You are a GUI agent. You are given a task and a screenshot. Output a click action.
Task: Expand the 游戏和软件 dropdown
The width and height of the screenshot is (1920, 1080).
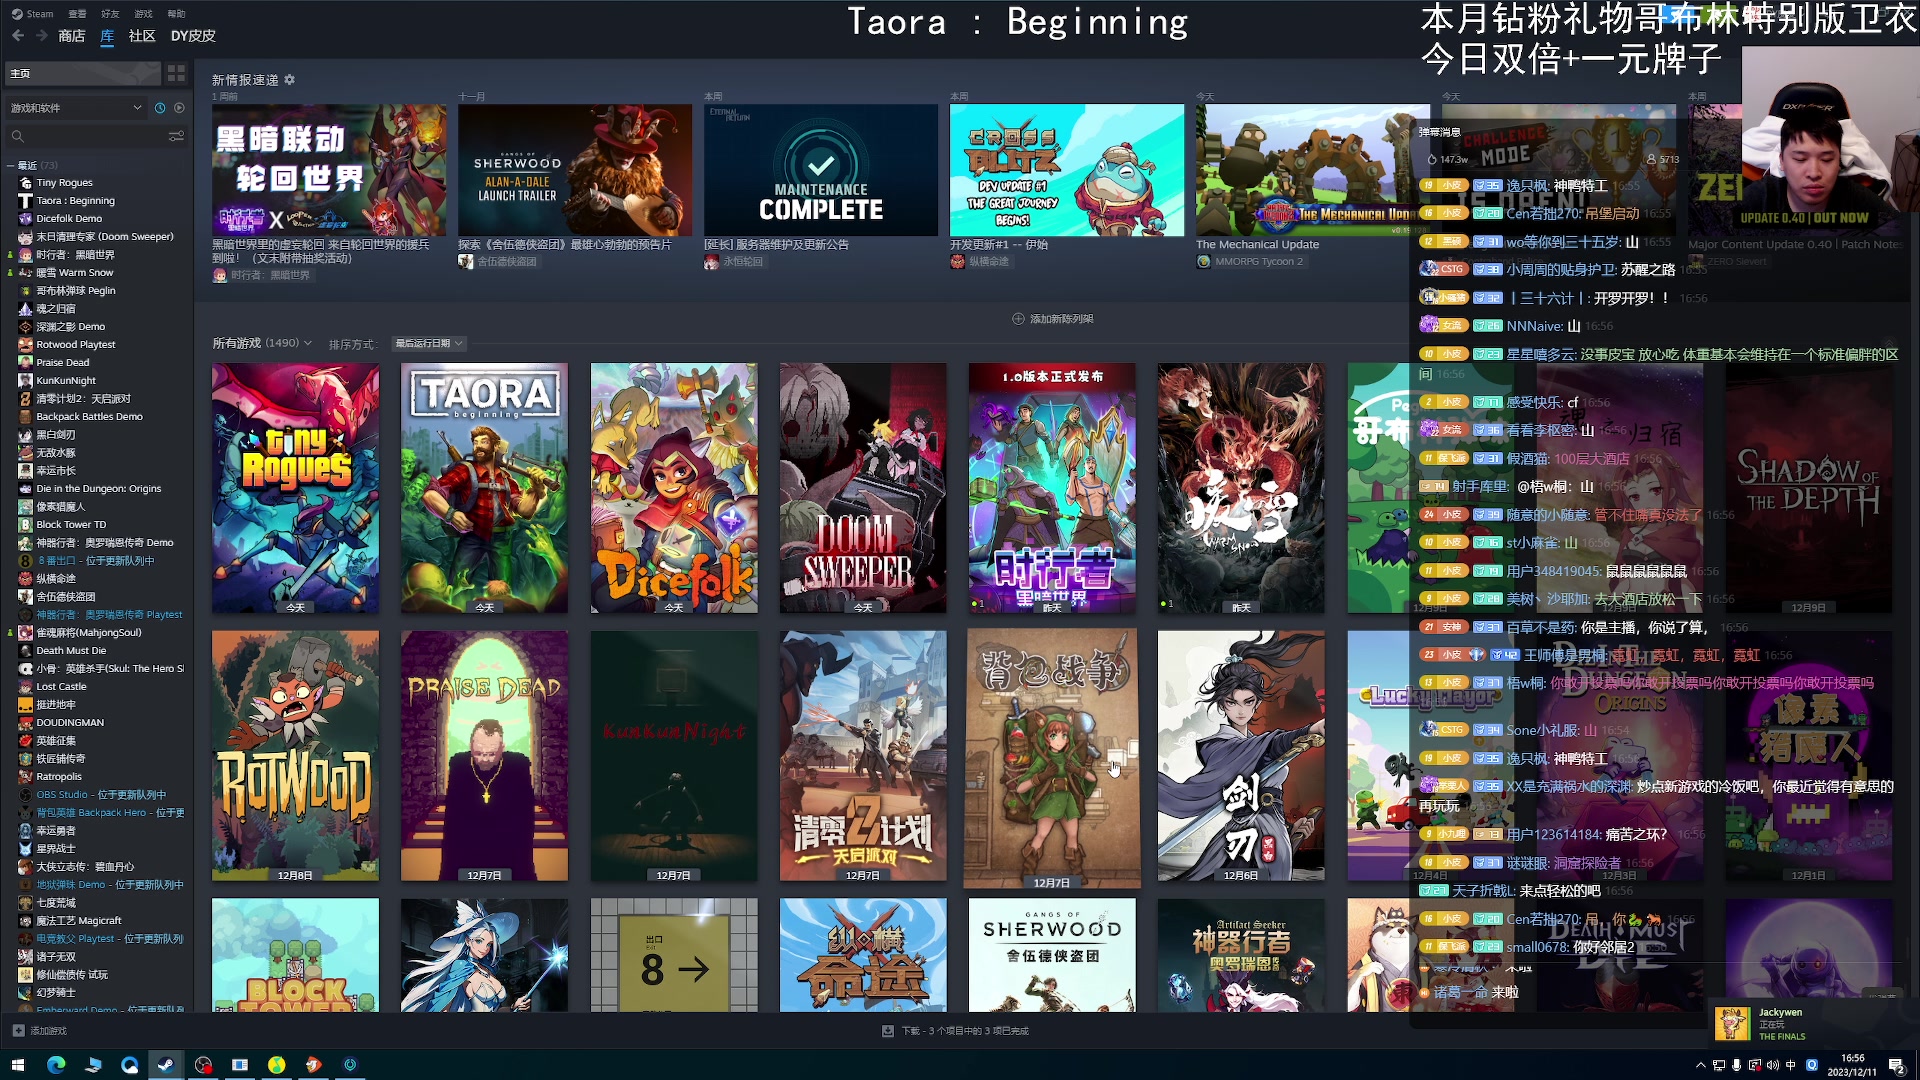[76, 108]
